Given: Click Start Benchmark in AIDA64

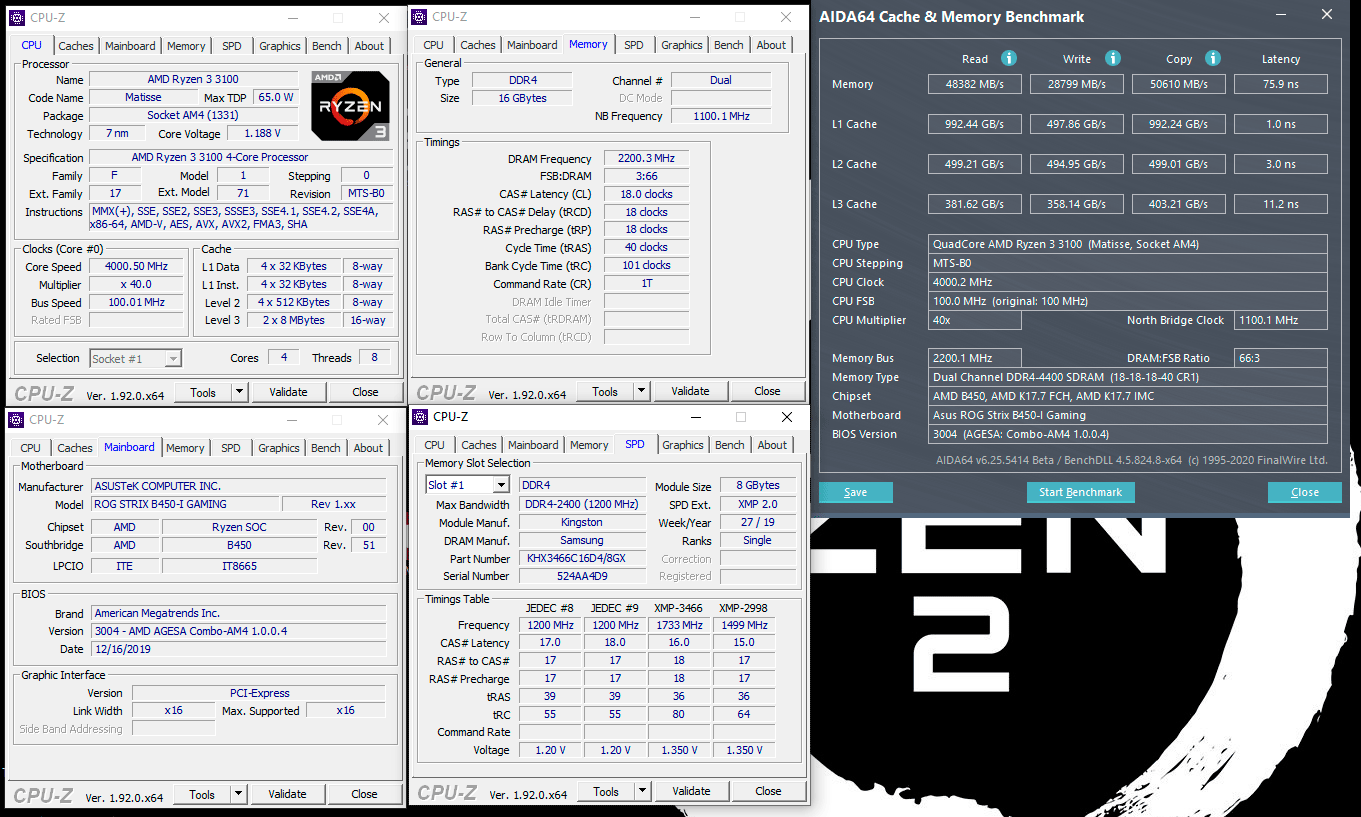Looking at the screenshot, I should tap(1080, 492).
